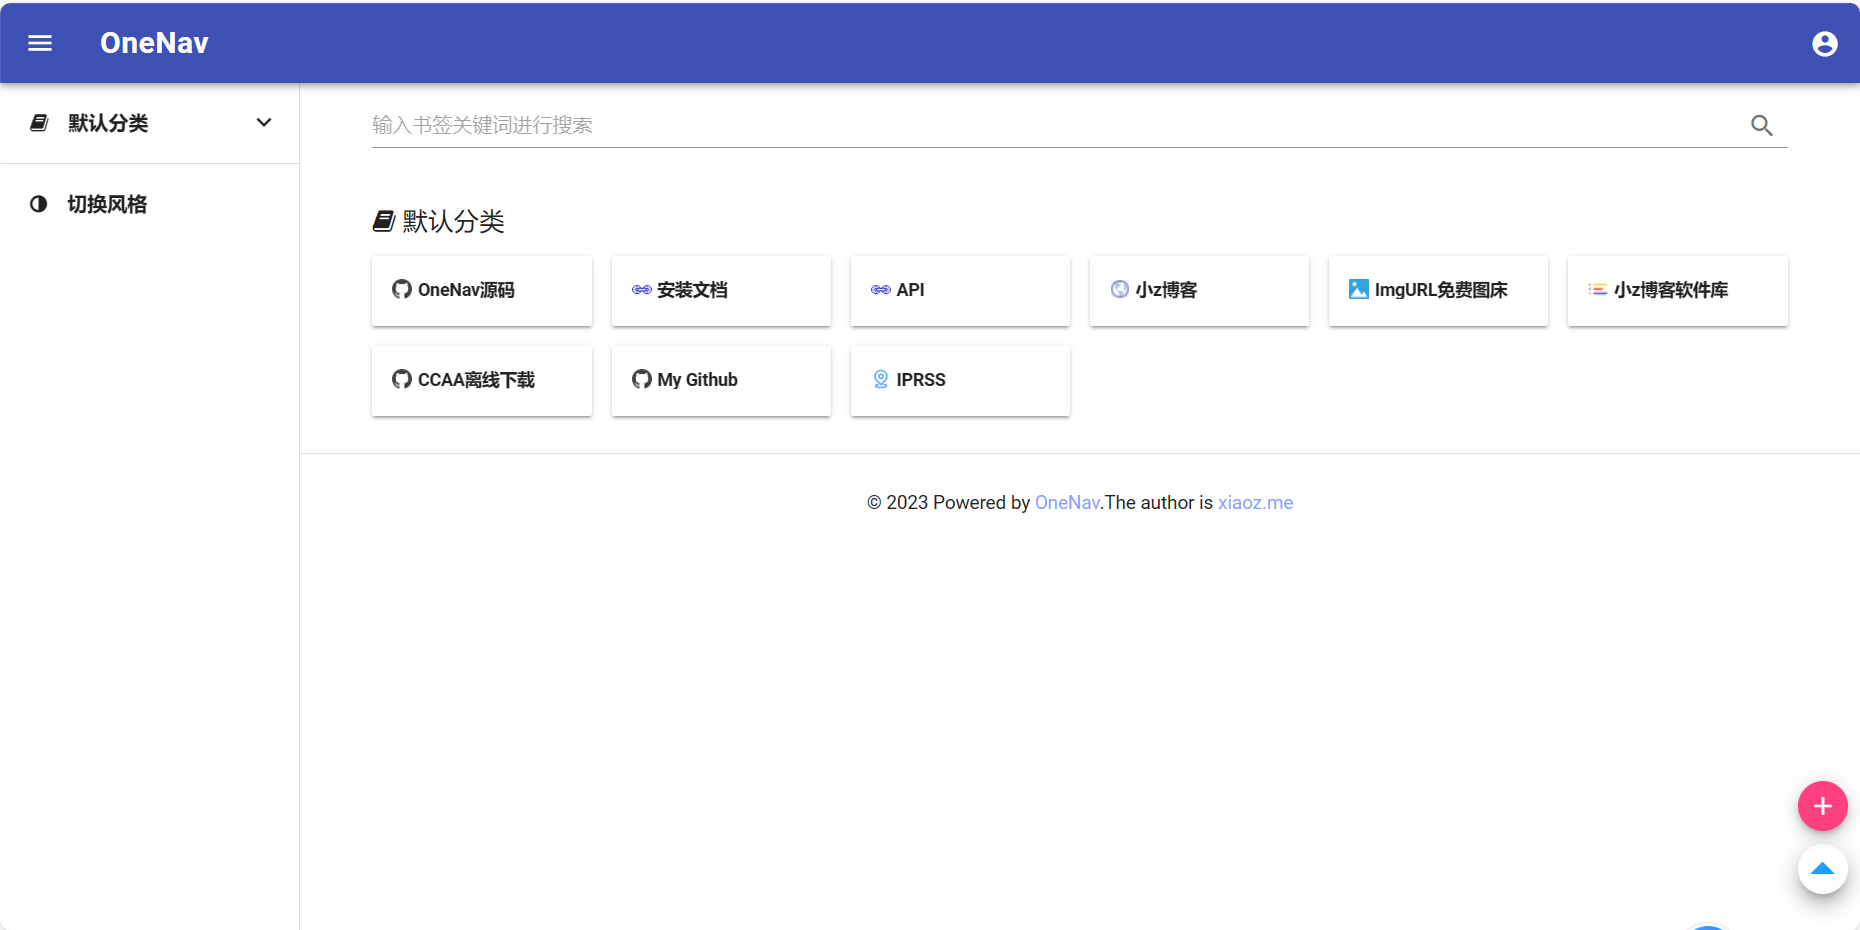Screen dimensions: 1860x930
Task: Click the search magnifier icon
Action: pos(1761,125)
